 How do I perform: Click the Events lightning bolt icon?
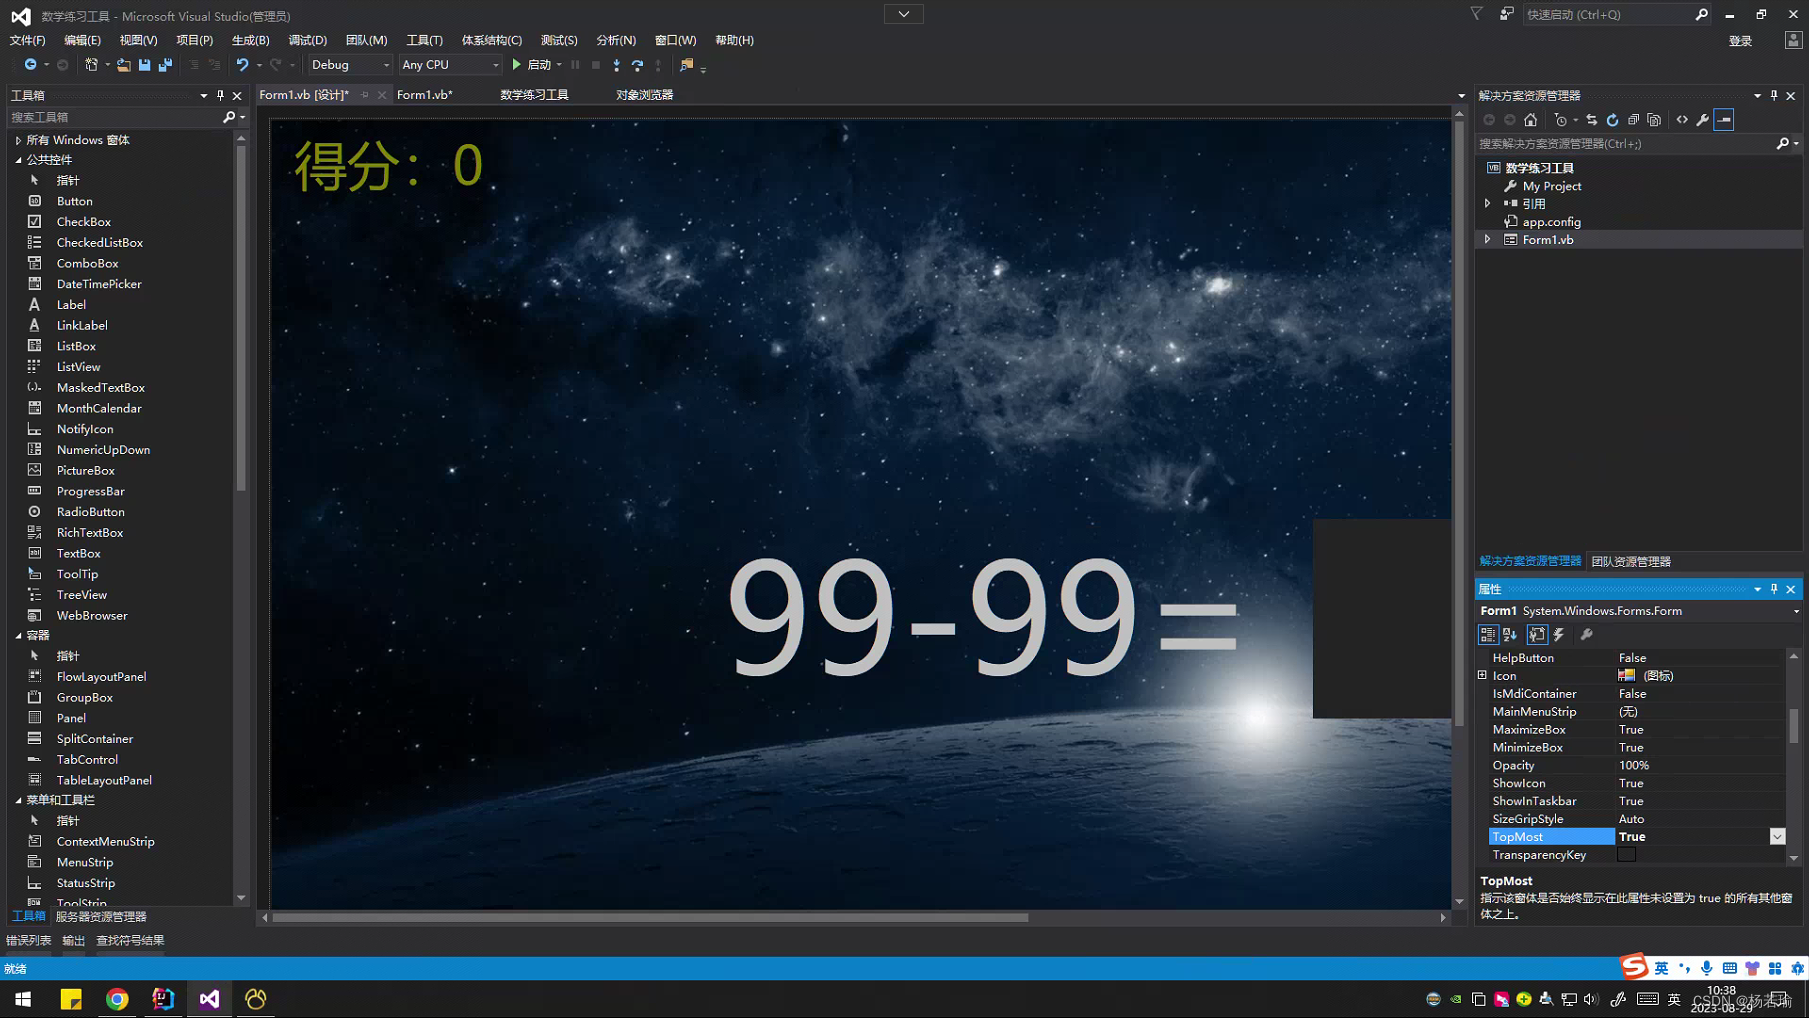tap(1559, 635)
